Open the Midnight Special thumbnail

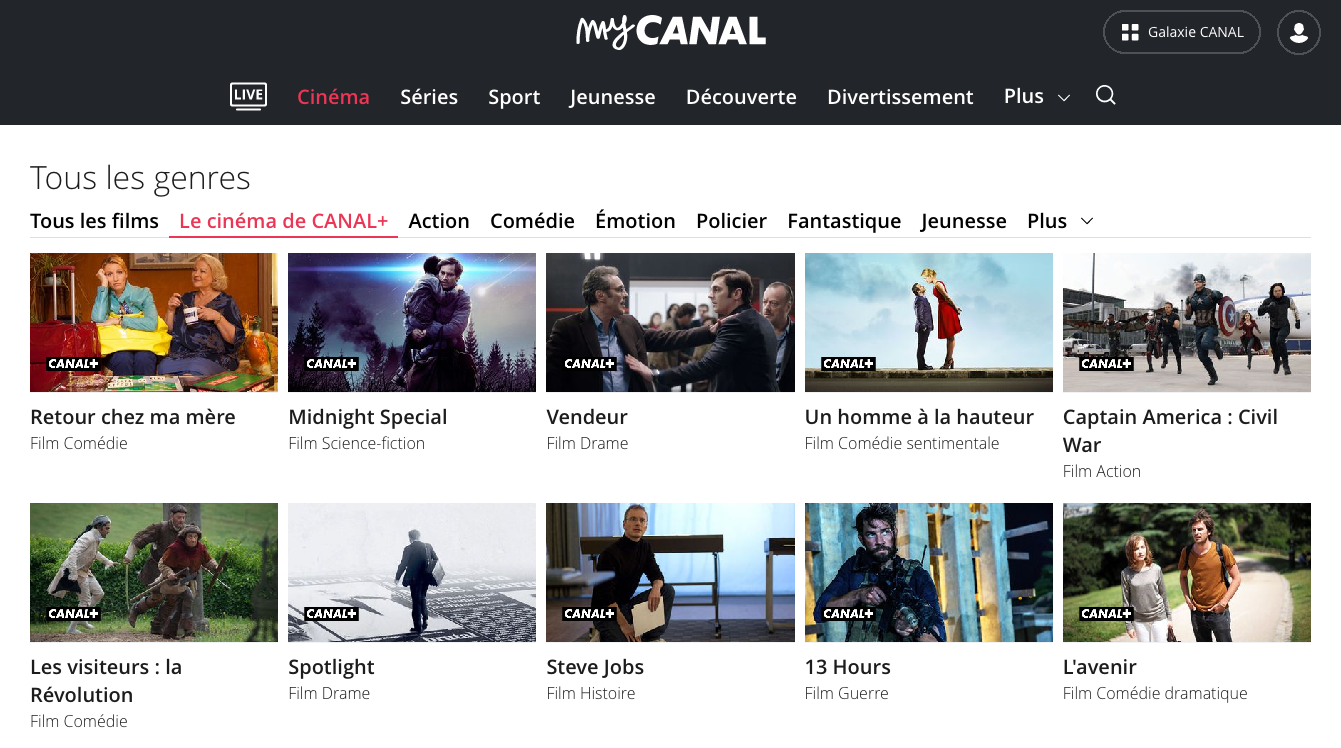[x=412, y=322]
